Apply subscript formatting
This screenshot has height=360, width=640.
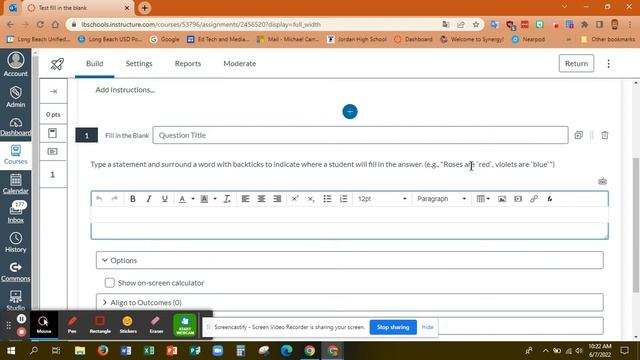click(x=311, y=199)
